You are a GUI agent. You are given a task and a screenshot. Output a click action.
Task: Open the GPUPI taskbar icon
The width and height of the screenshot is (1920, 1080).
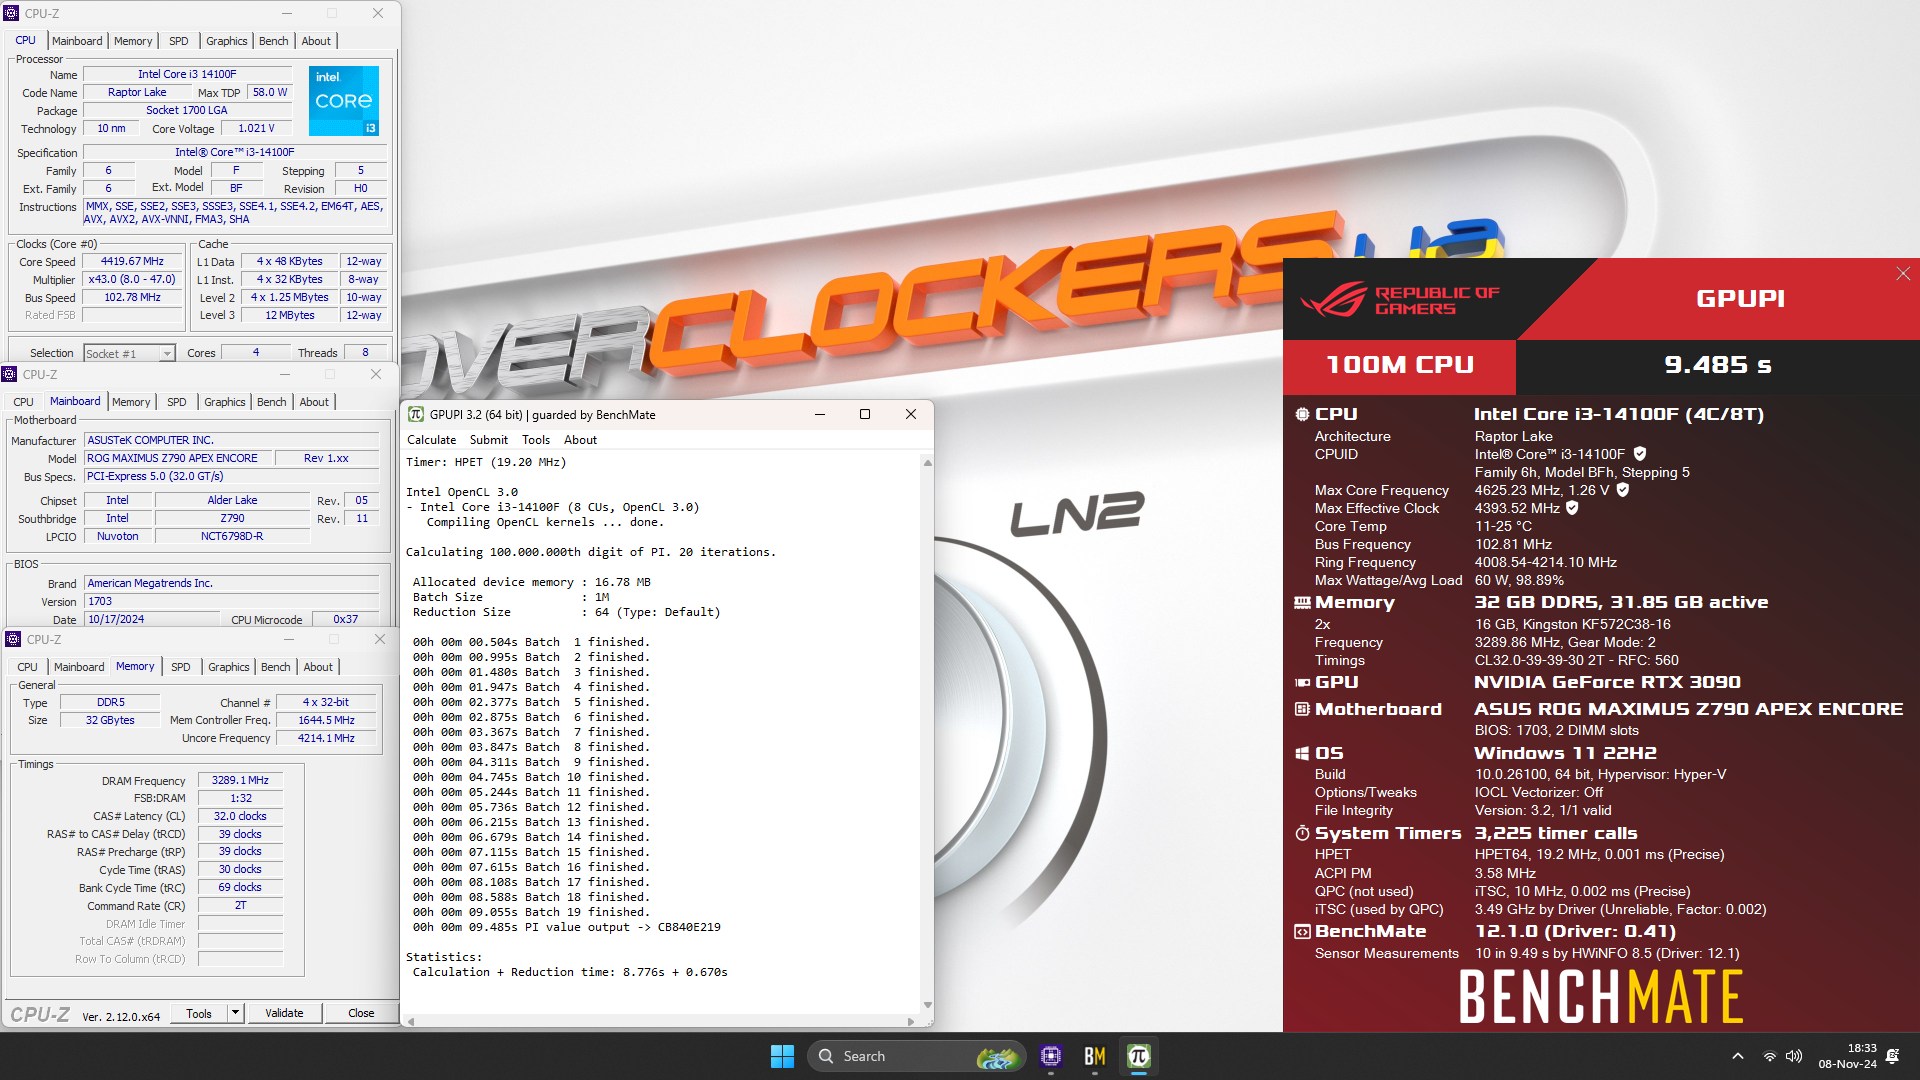click(1138, 1056)
